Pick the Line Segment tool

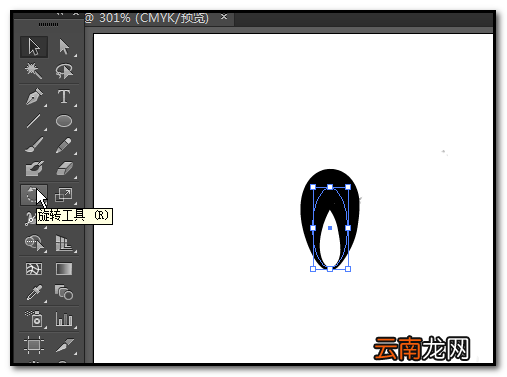coord(33,121)
